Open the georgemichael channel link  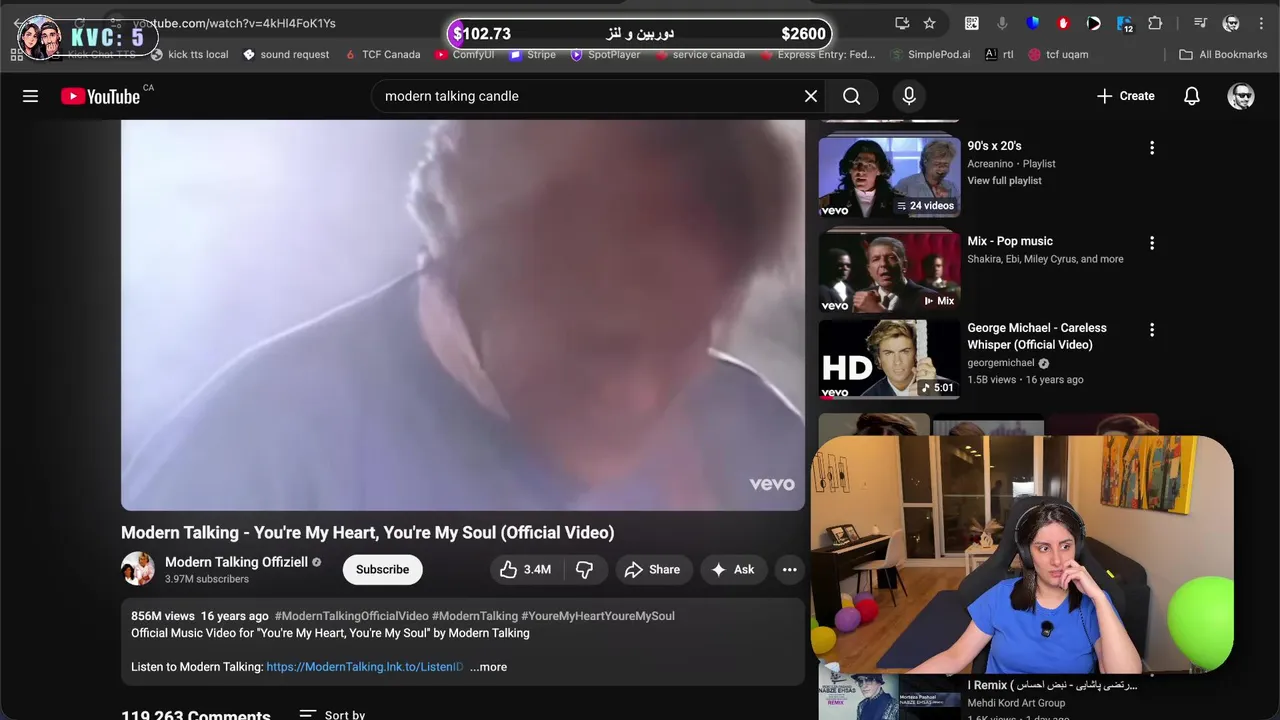tap(1001, 363)
